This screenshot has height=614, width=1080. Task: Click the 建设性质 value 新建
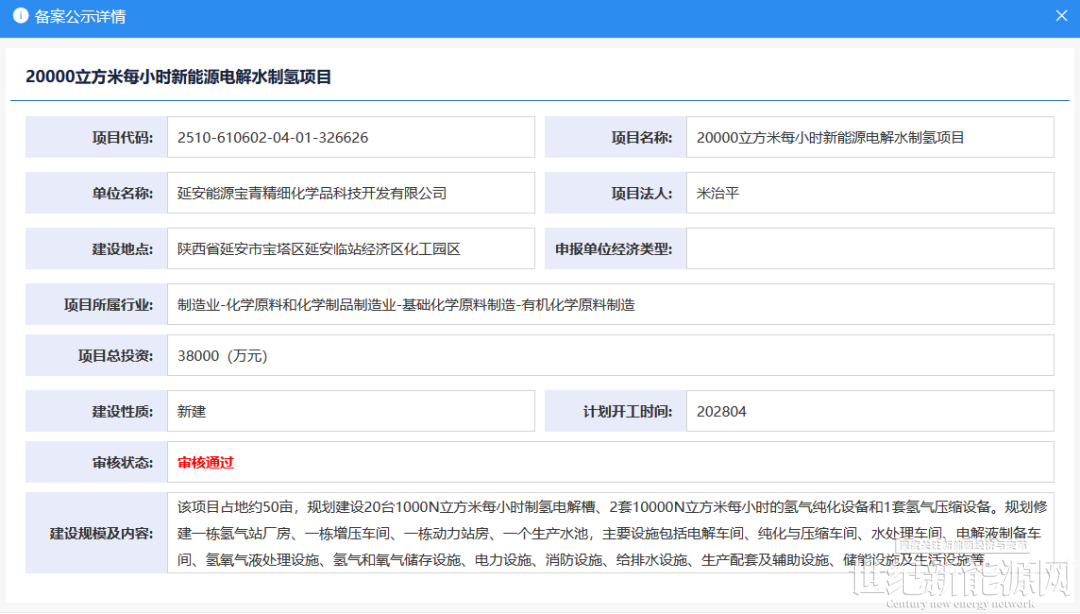[192, 411]
